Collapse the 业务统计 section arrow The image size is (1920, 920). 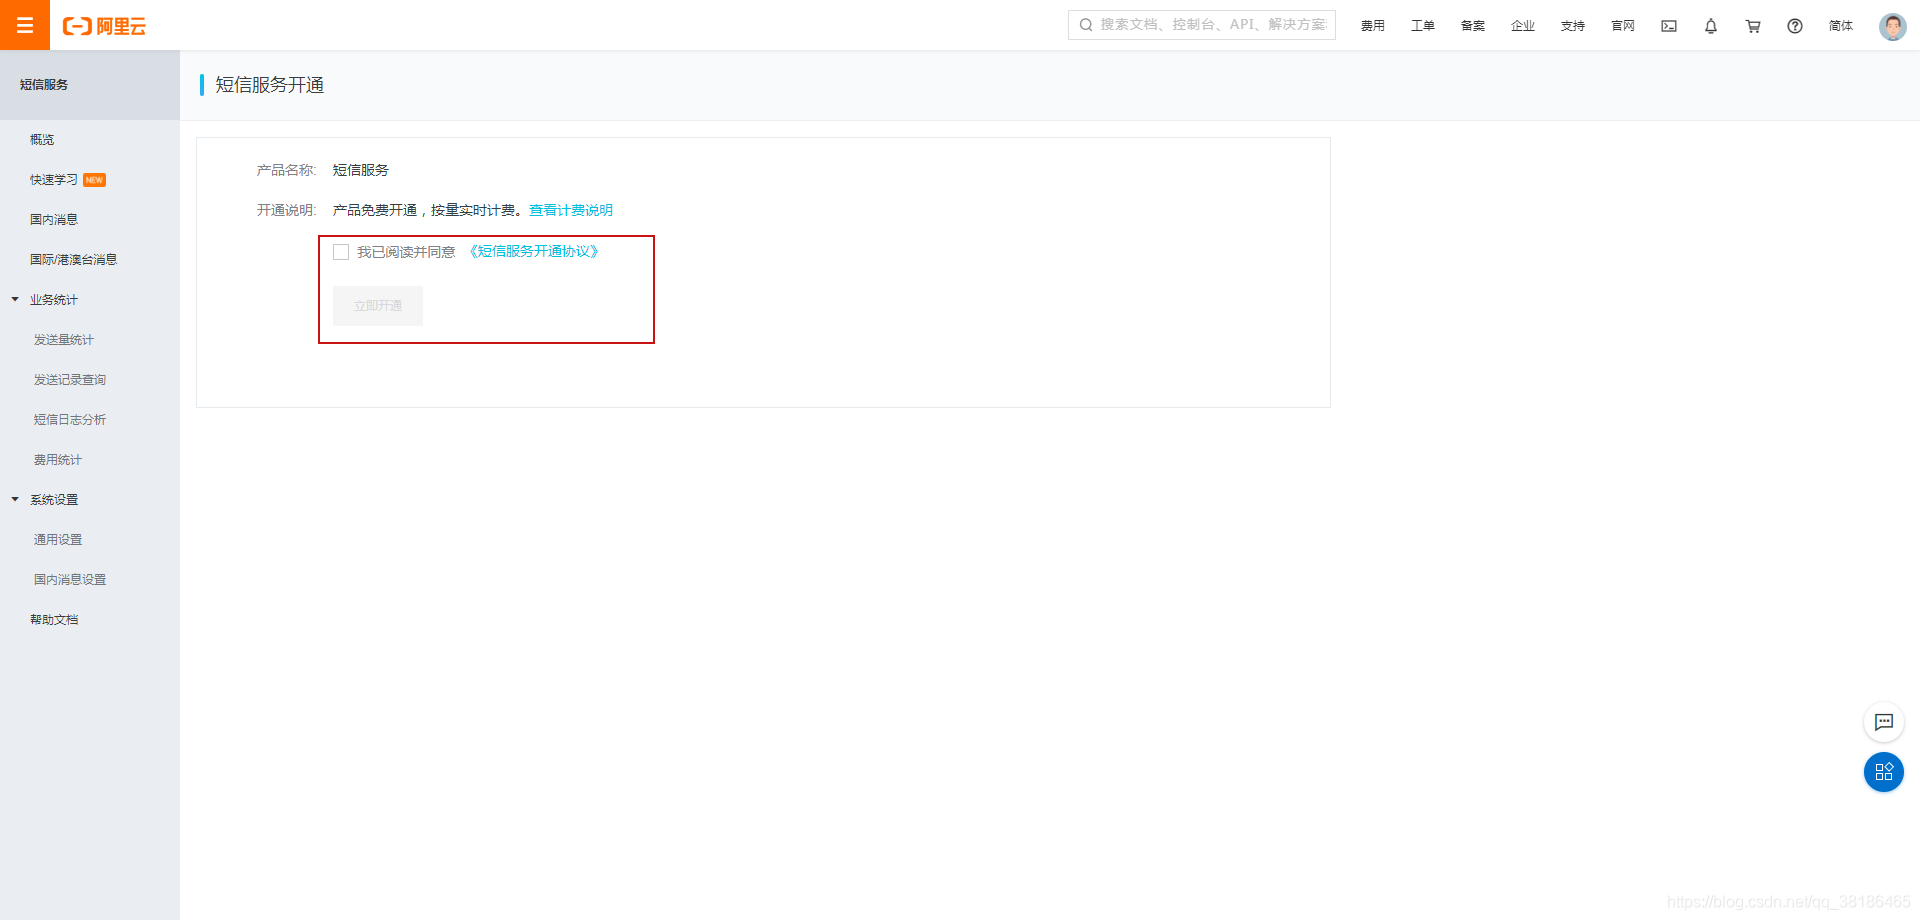[15, 299]
